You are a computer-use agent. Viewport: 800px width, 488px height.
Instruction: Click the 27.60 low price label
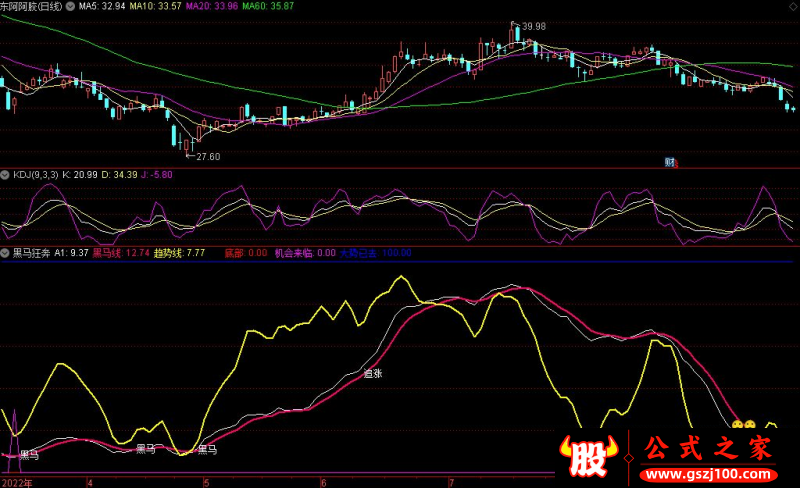tap(208, 157)
